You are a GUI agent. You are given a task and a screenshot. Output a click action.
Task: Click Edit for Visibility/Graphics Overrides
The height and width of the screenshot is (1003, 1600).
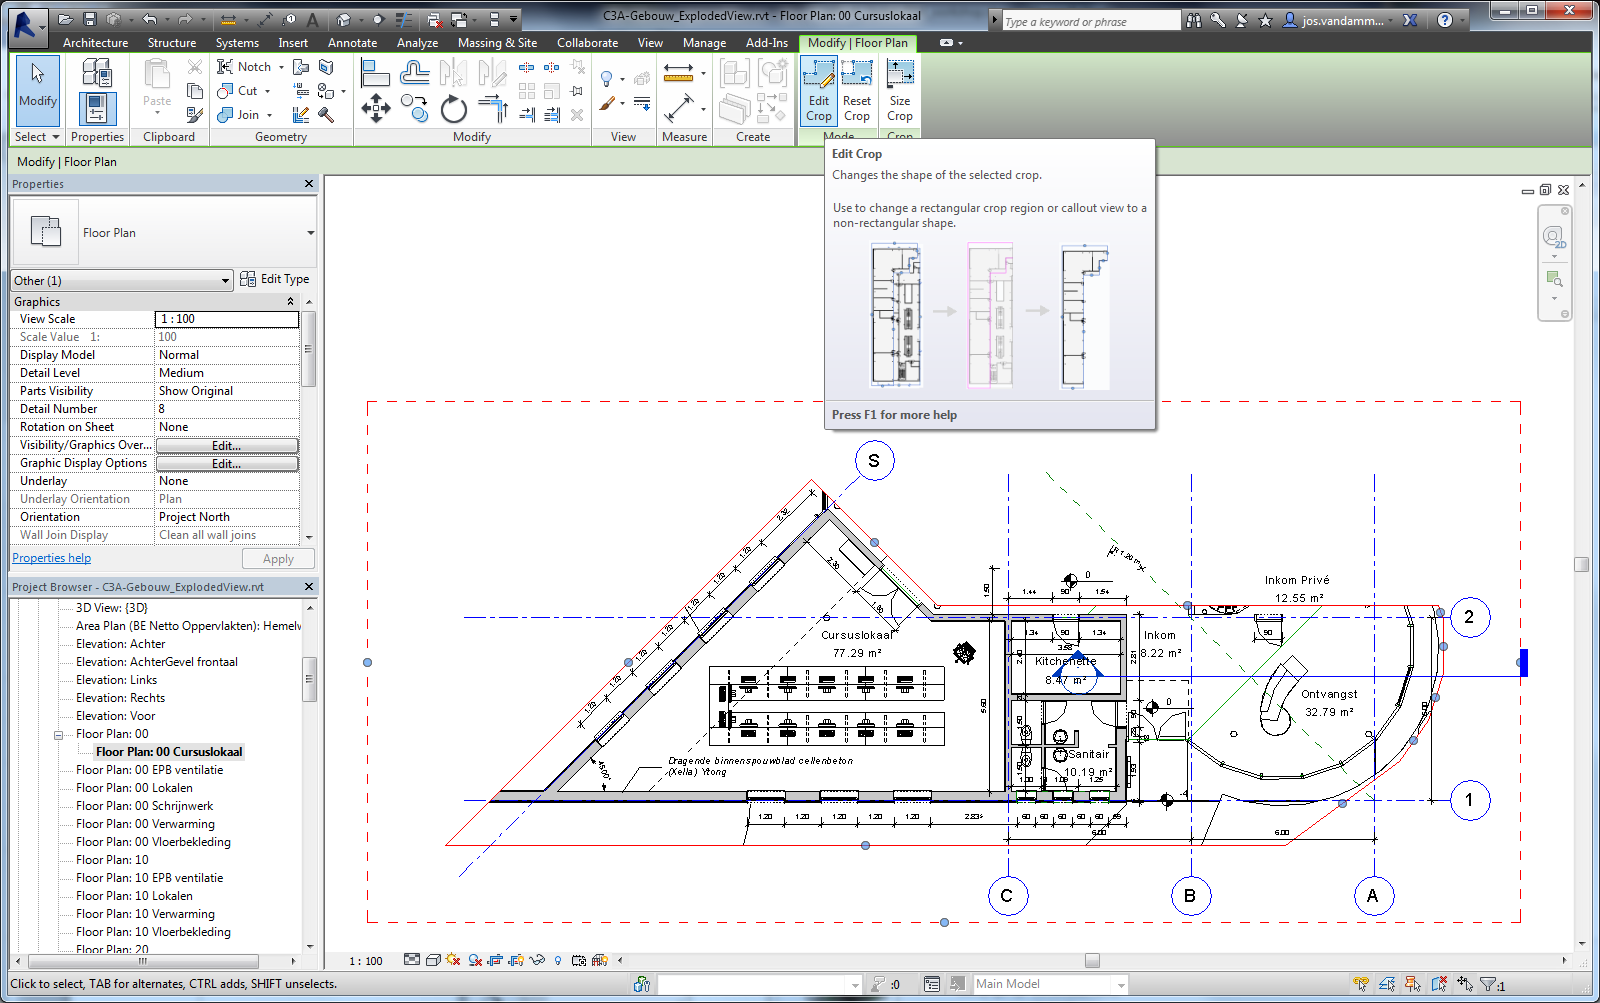(x=227, y=446)
